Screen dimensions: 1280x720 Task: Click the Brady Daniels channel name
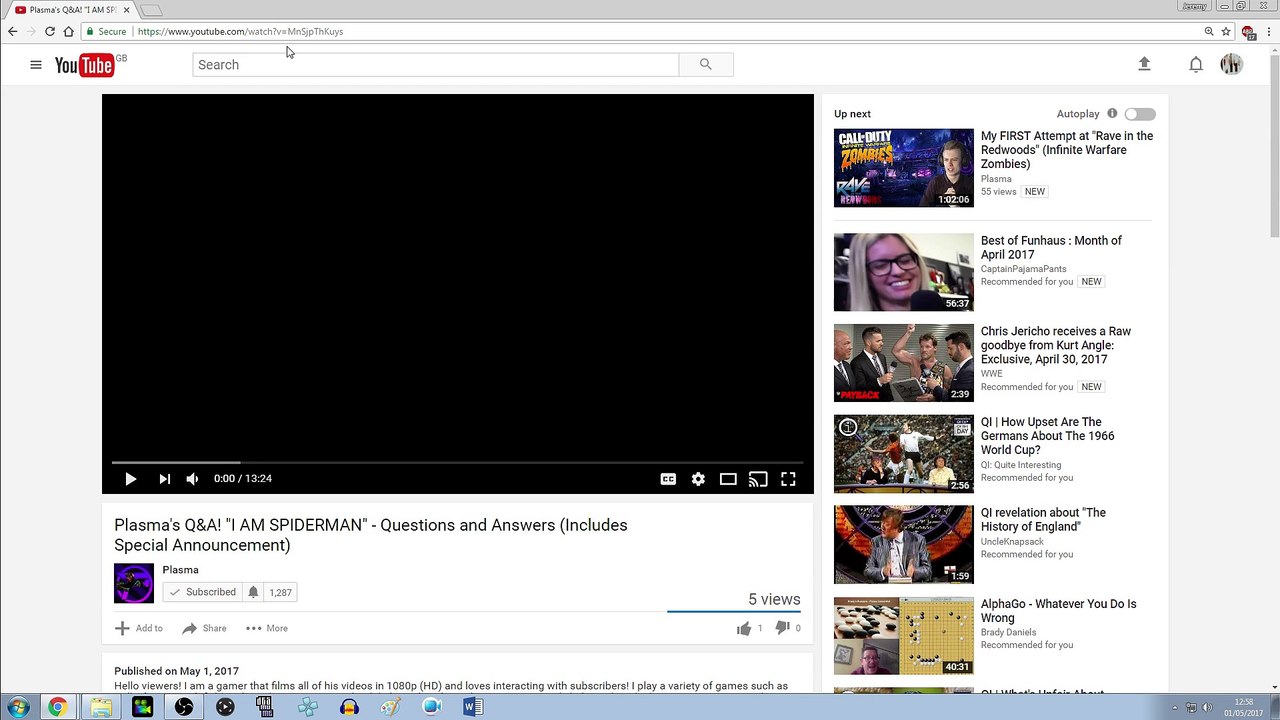1008,633
